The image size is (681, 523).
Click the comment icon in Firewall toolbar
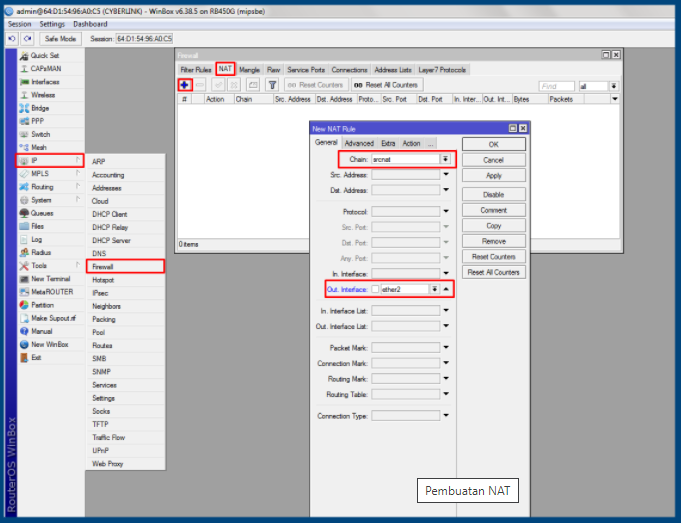click(253, 85)
